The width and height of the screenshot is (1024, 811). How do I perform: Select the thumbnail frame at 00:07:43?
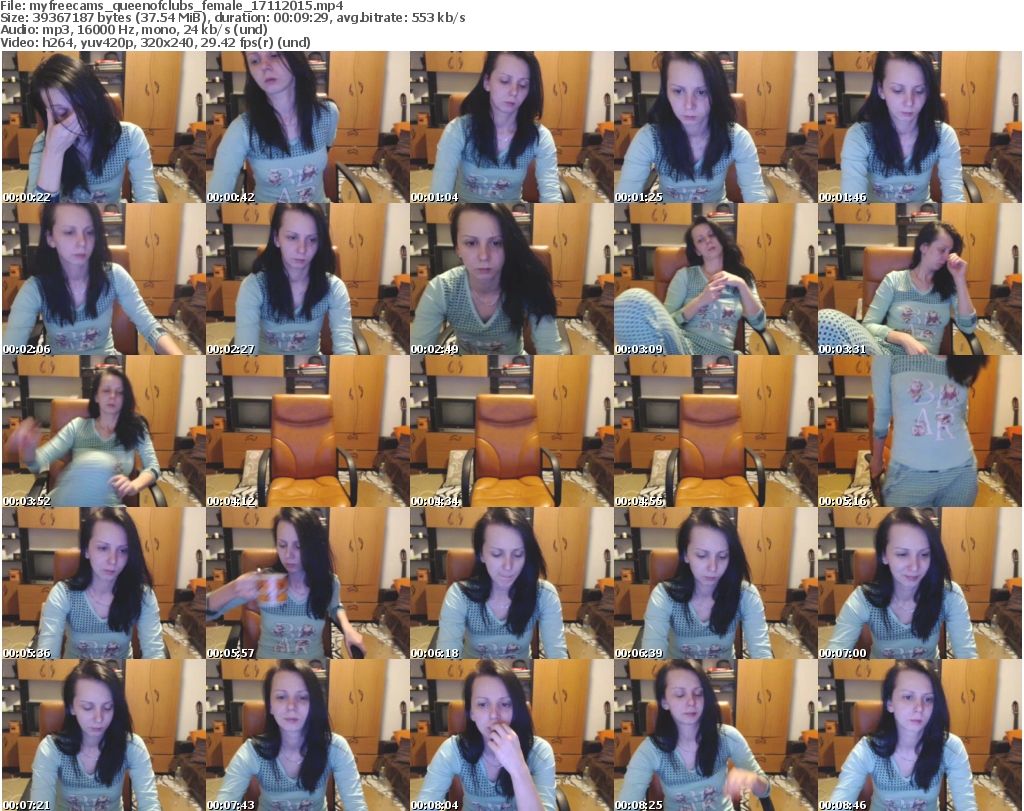tap(308, 735)
